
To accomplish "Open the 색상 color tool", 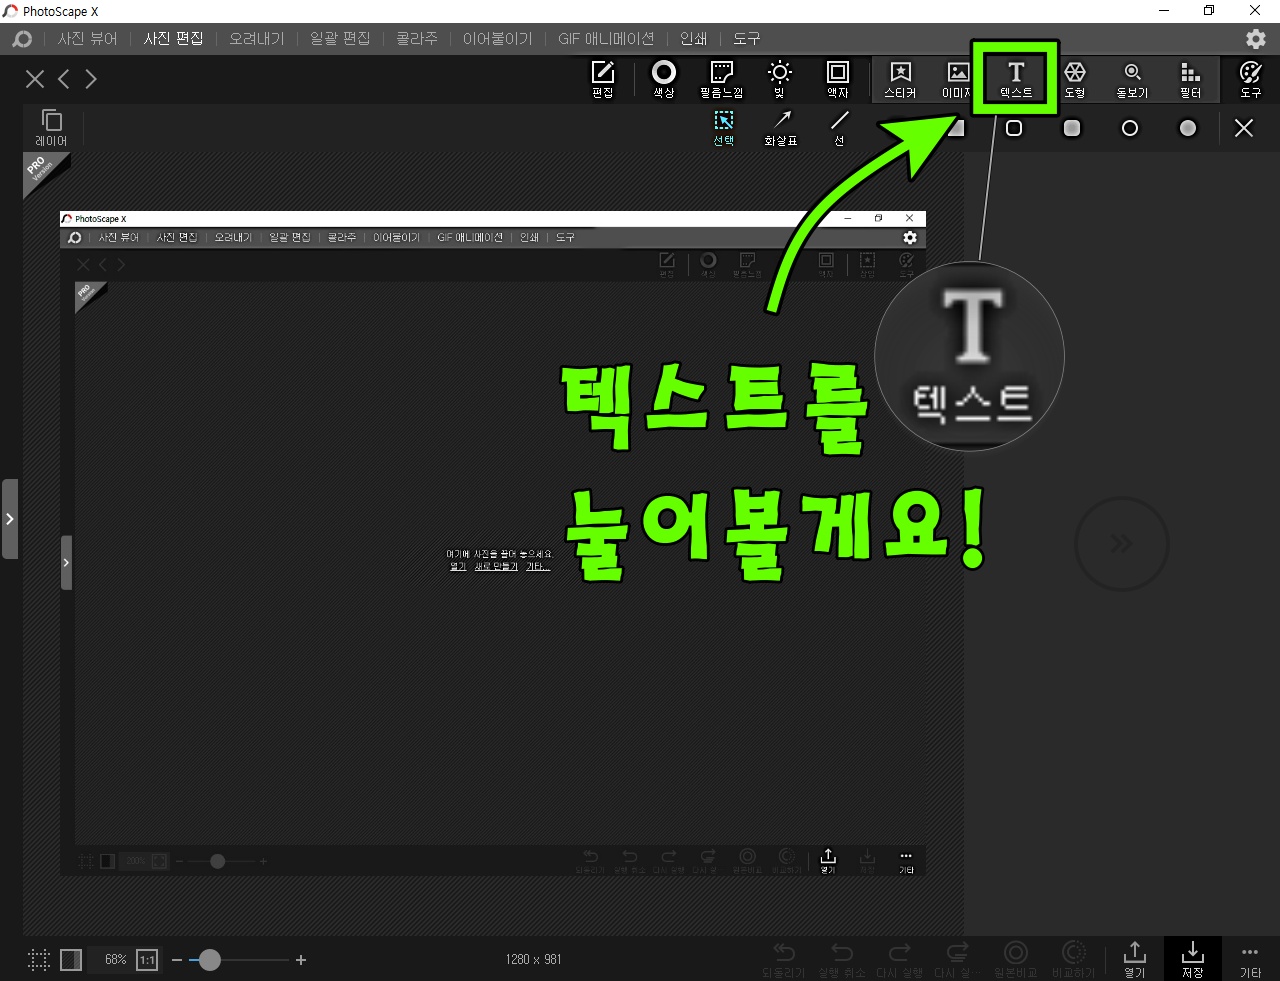I will click(664, 79).
